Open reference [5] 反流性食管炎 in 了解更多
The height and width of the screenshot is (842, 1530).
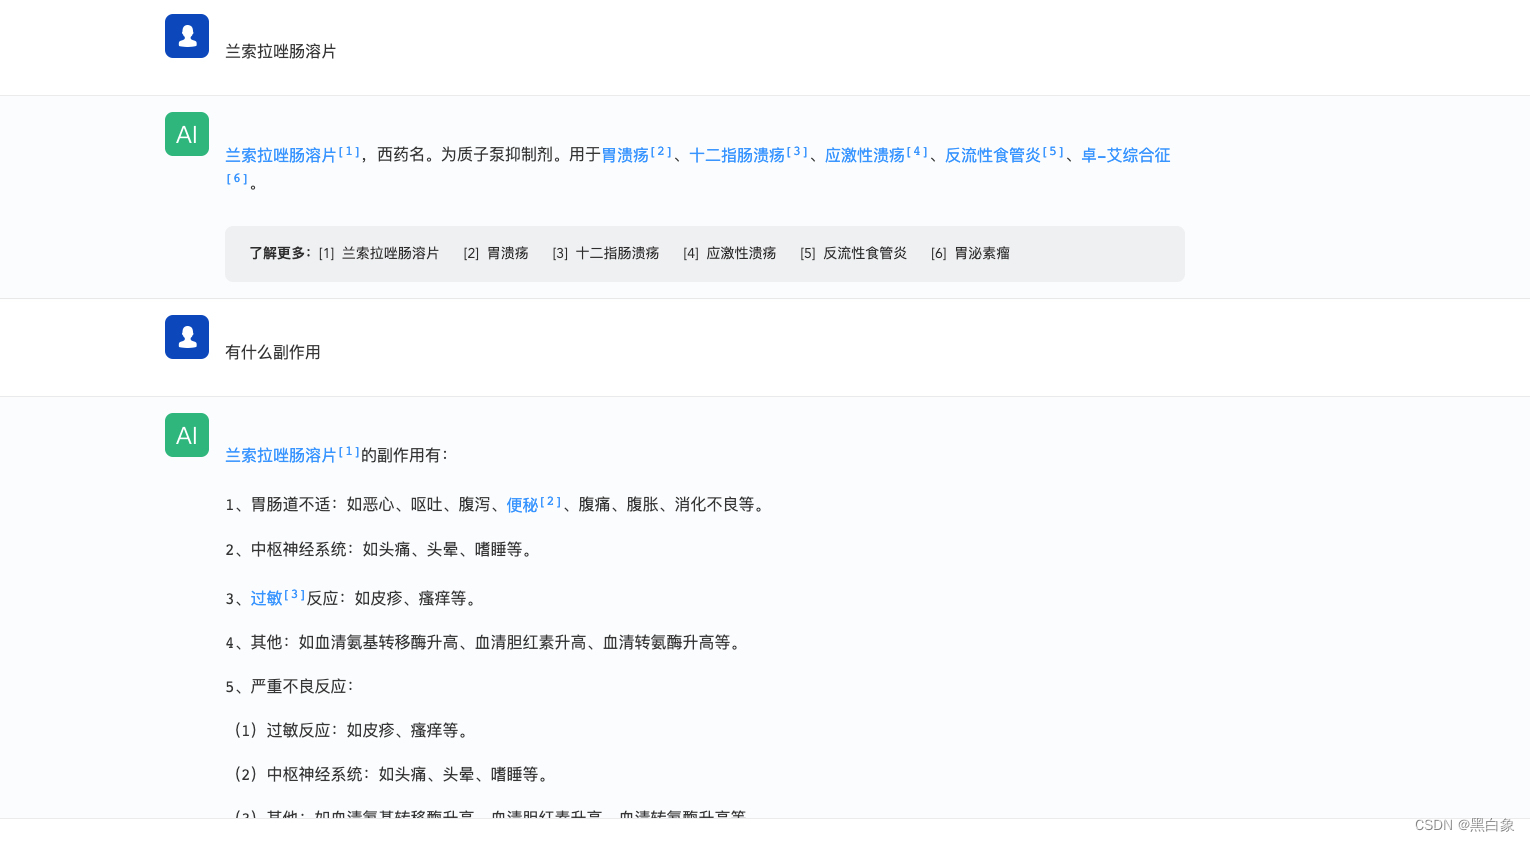pos(854,253)
